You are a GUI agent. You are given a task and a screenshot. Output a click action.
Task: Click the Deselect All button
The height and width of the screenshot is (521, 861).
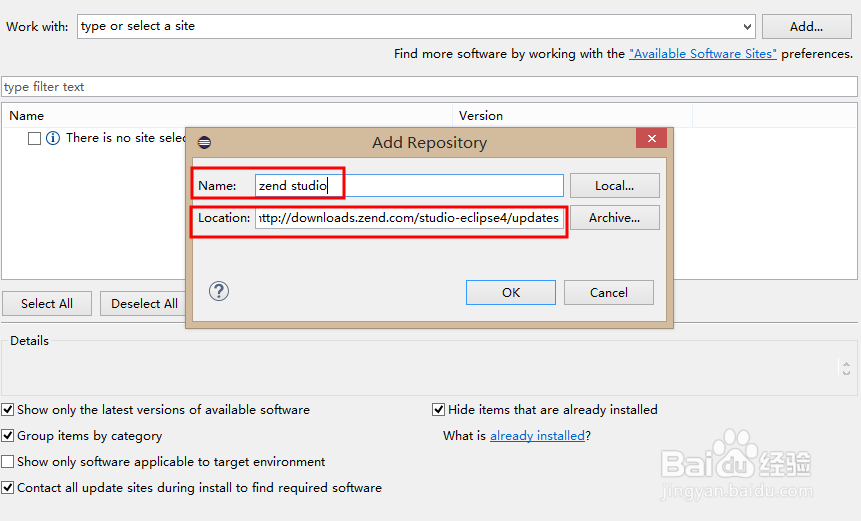[x=144, y=304]
